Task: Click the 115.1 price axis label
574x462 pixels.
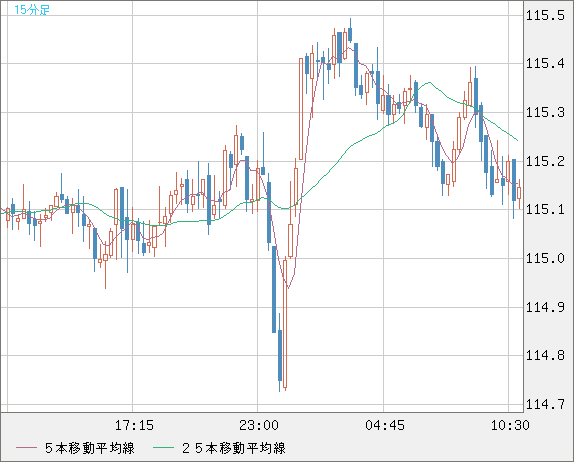Action: pos(545,209)
